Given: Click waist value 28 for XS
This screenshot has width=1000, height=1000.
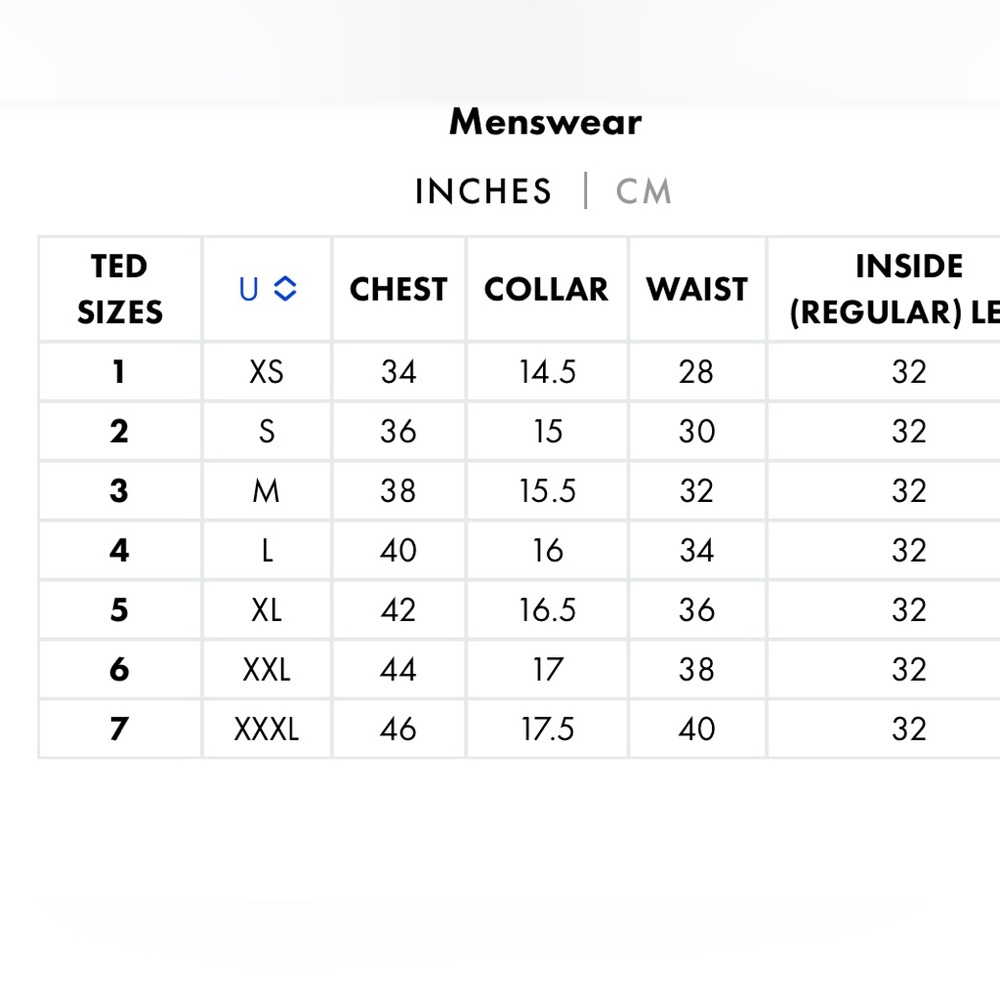Looking at the screenshot, I should (x=696, y=372).
